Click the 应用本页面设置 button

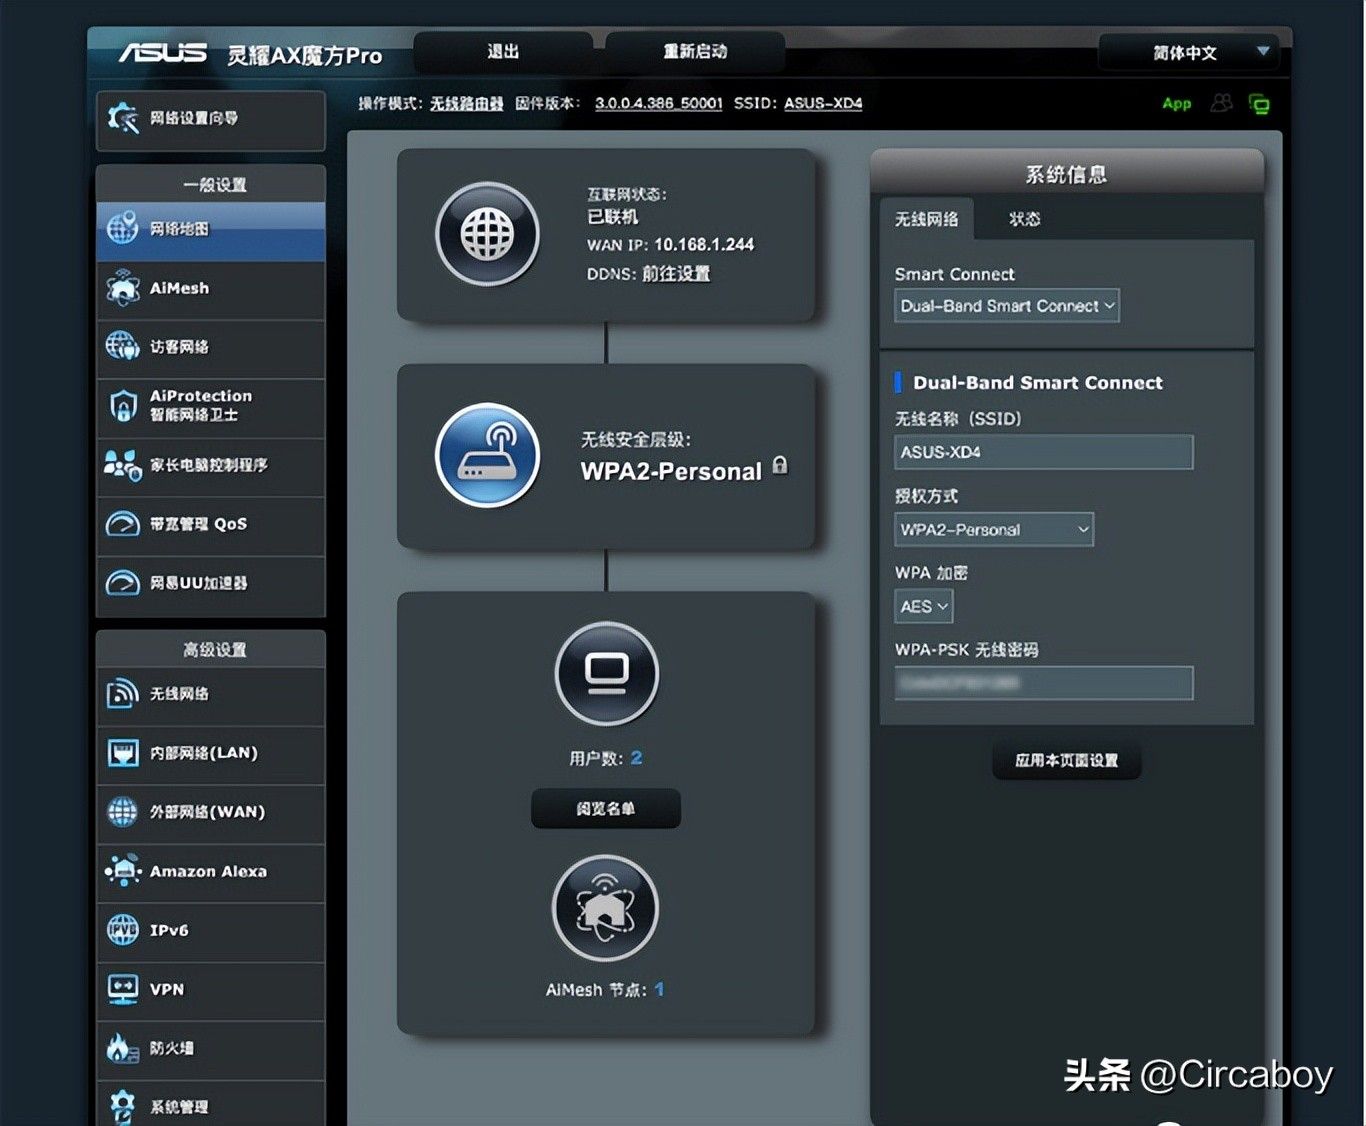[1066, 760]
